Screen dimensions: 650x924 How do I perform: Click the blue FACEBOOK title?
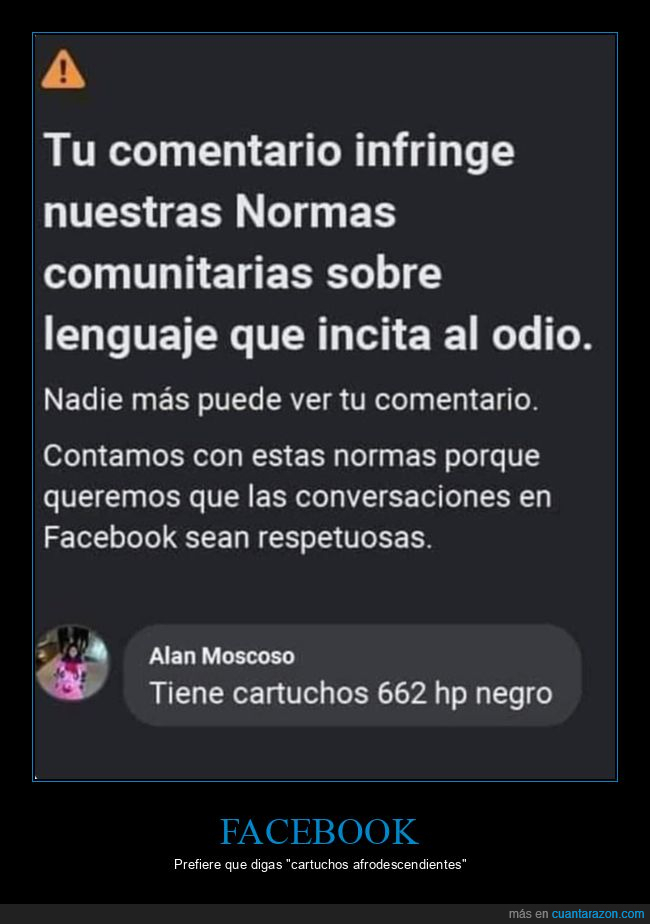[319, 831]
